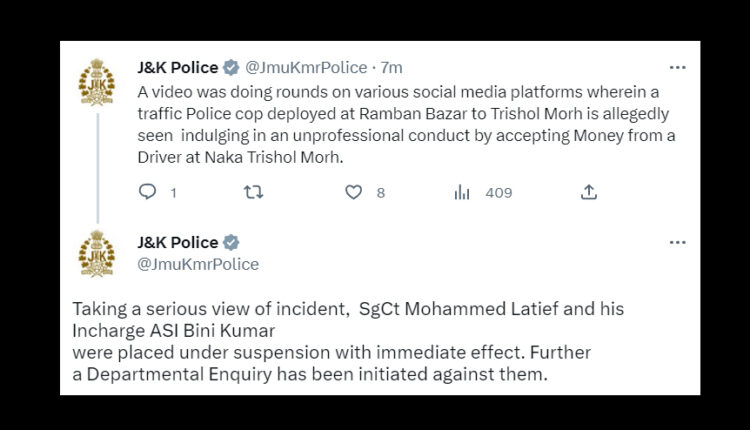Screen dimensions: 750x430
Task: View analytics icon beside 409 views
Action: (x=462, y=192)
